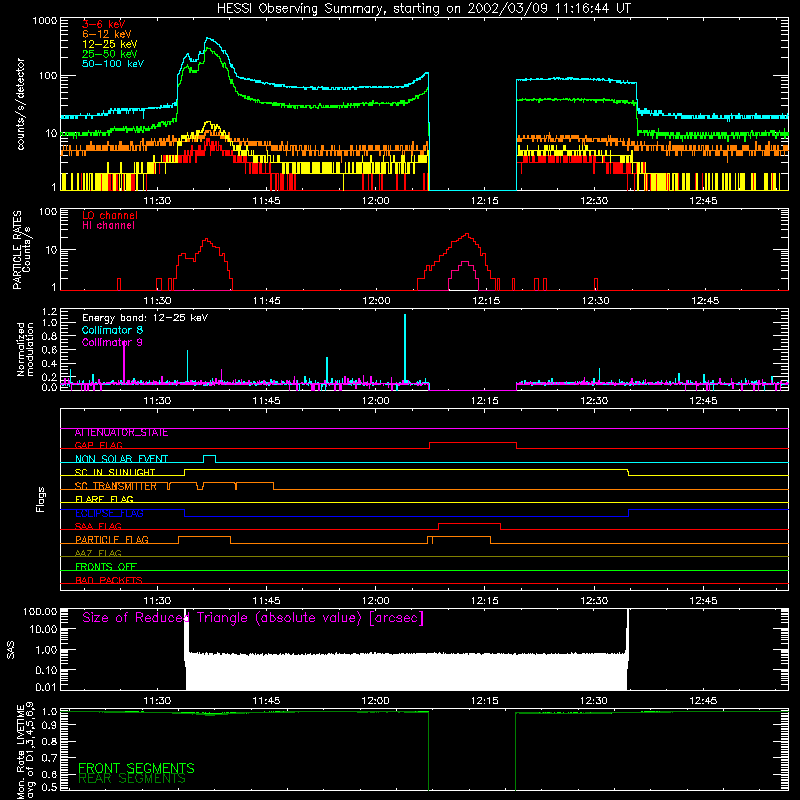
Task: Click the ECLIPSE_FLAG label
Action: click(109, 513)
